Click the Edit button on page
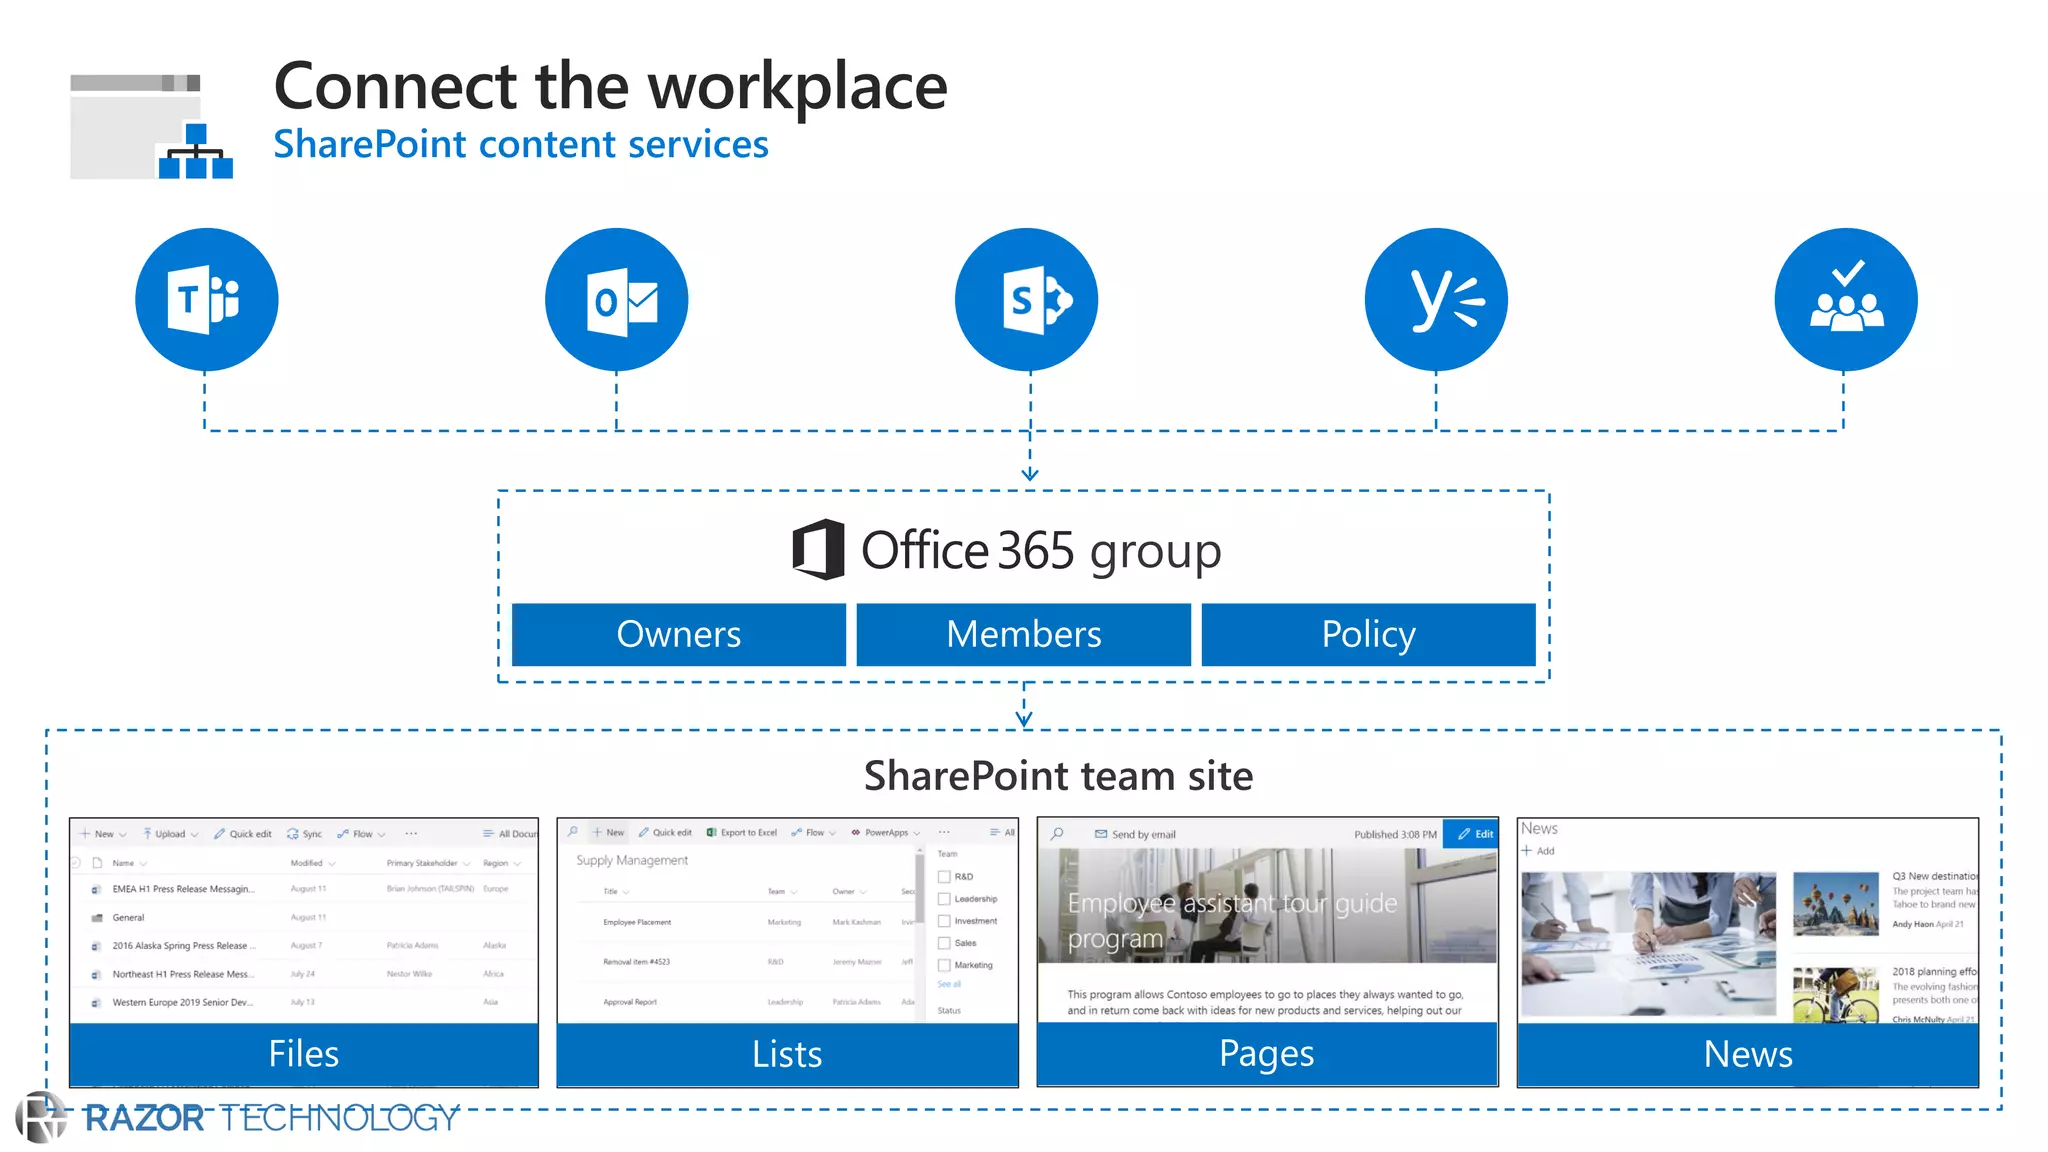Viewport: 2048px width, 1152px height. point(1475,833)
